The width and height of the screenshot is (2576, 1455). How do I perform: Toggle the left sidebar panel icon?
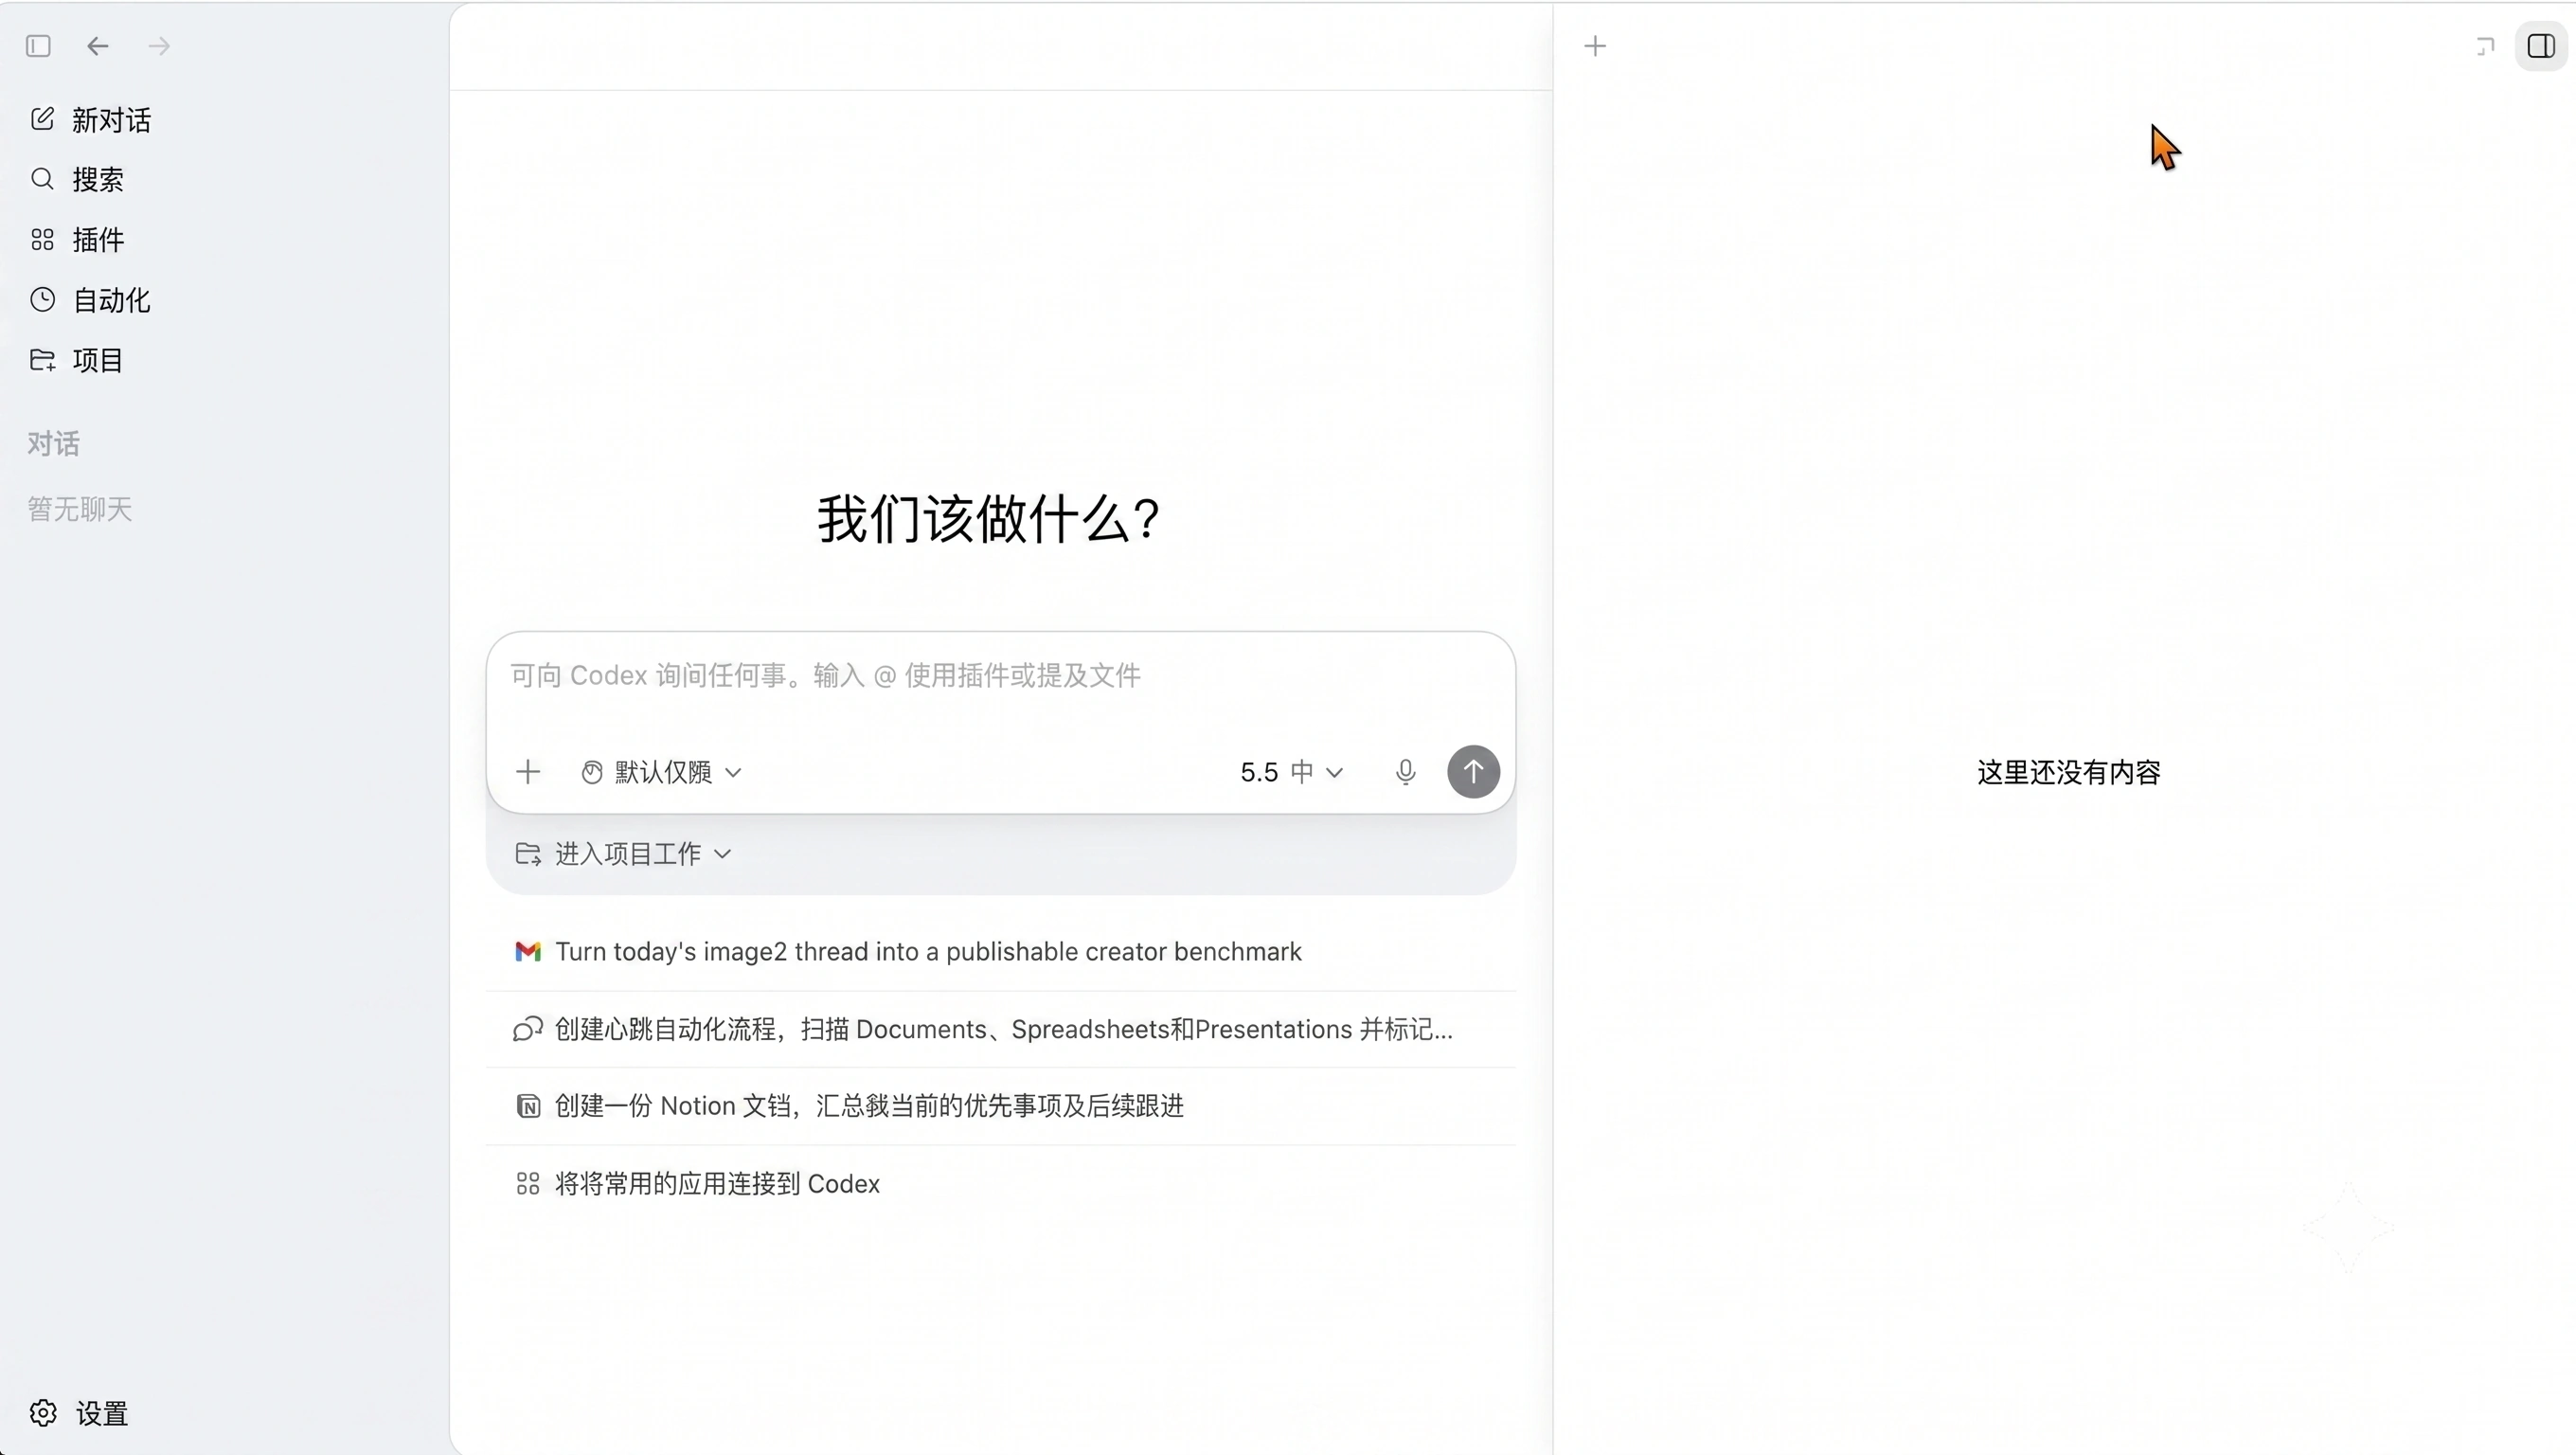point(38,46)
